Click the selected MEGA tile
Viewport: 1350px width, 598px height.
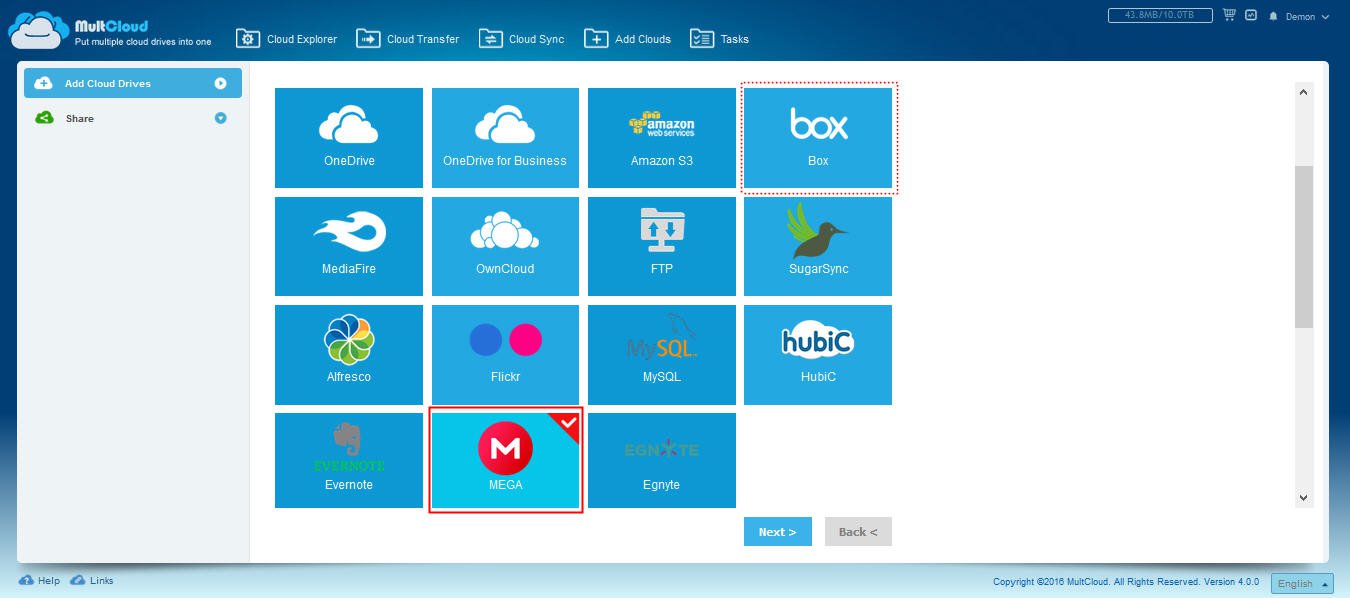(x=505, y=461)
